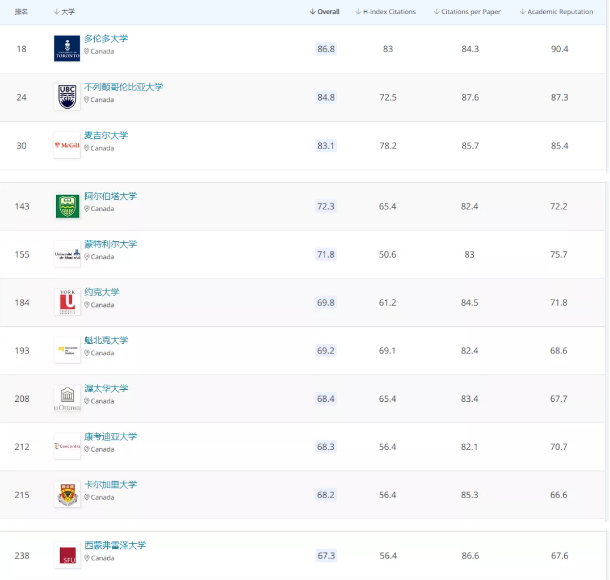The width and height of the screenshot is (610, 580).
Task: Click Academic Reputation value 70.7
Action: 559,447
